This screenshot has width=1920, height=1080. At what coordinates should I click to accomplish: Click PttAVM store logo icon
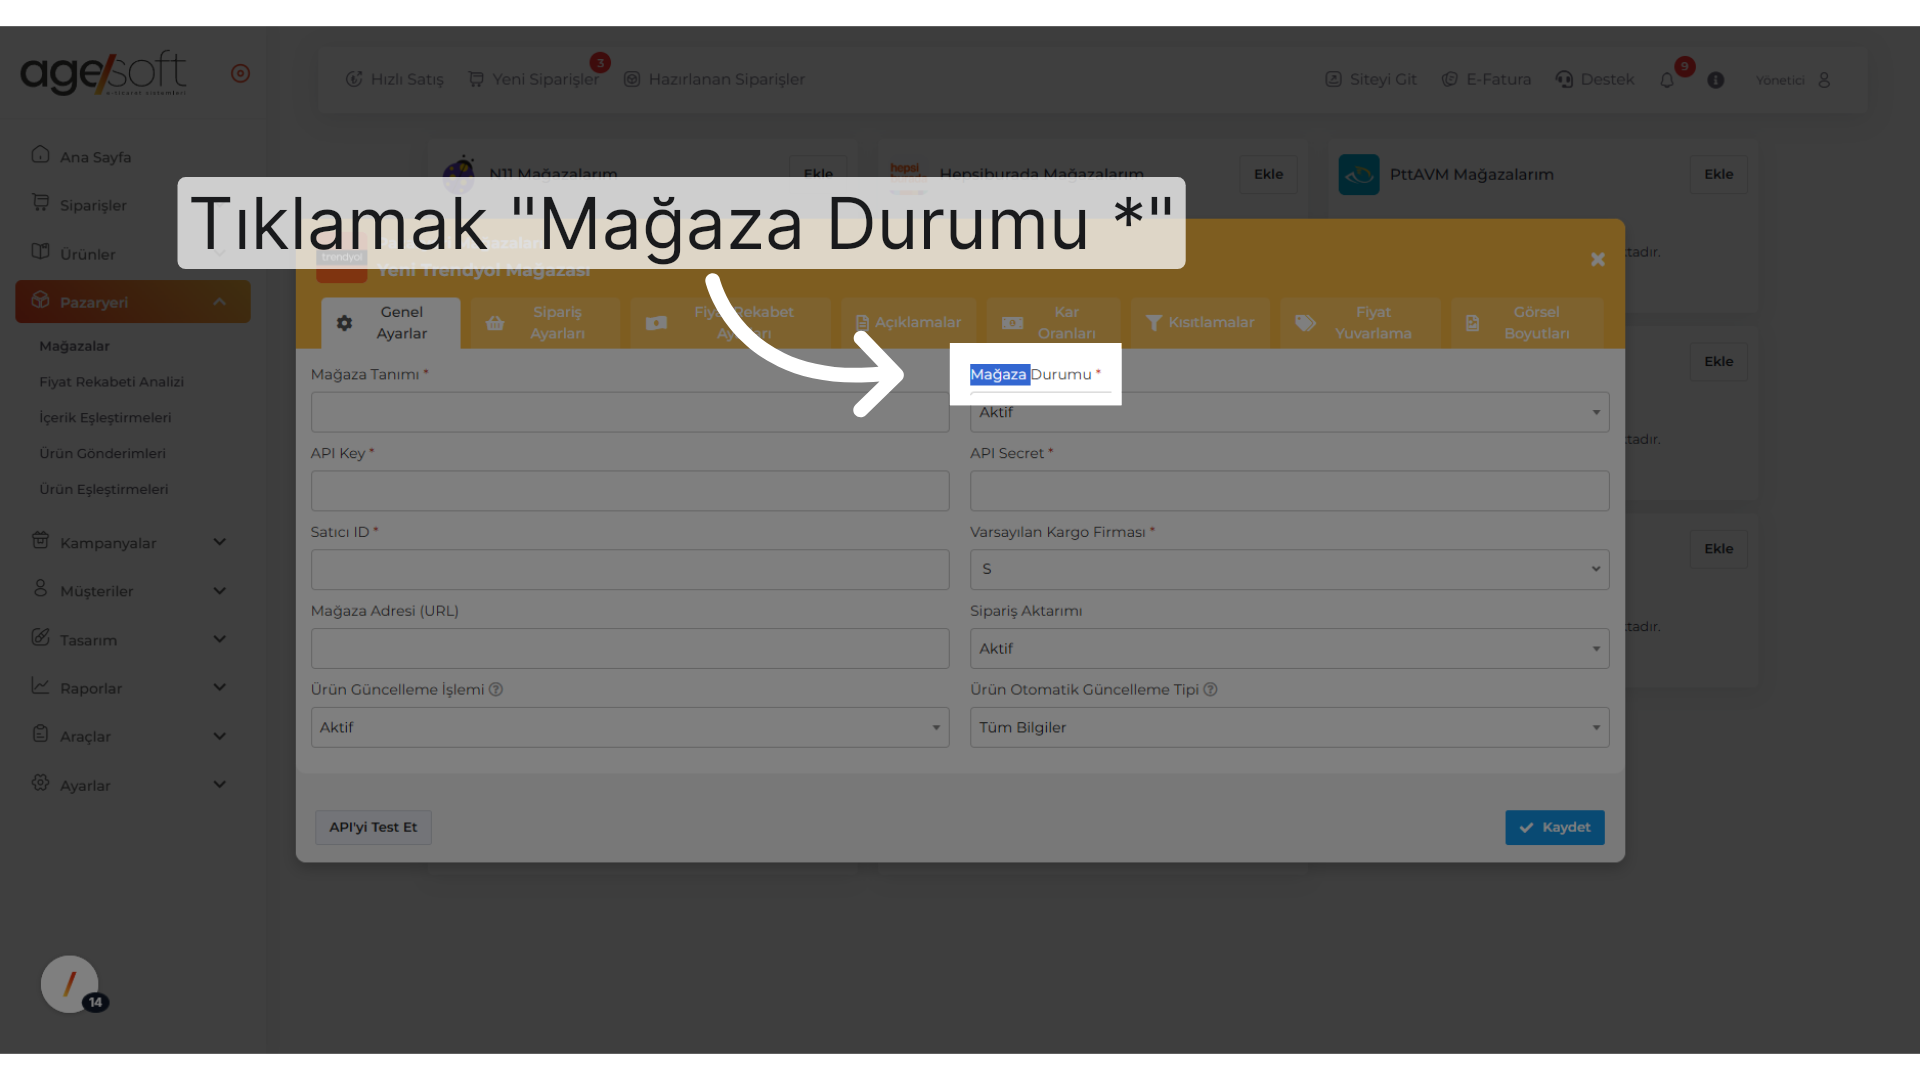[x=1359, y=174]
